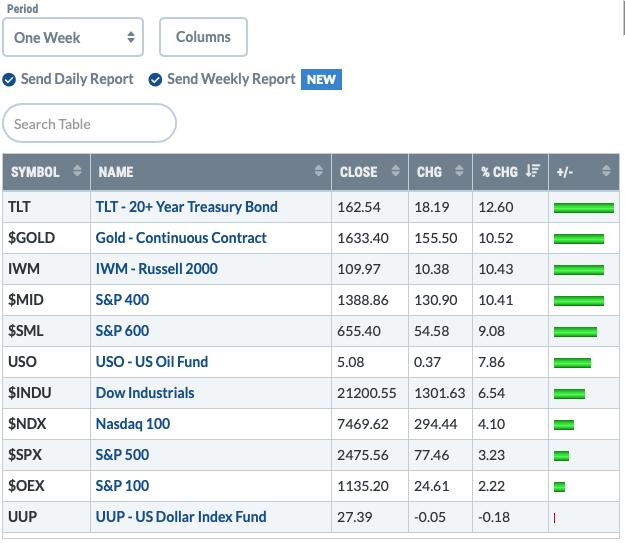Open the S&P 100 link
Image resolution: width=625 pixels, height=543 pixels.
[122, 486]
